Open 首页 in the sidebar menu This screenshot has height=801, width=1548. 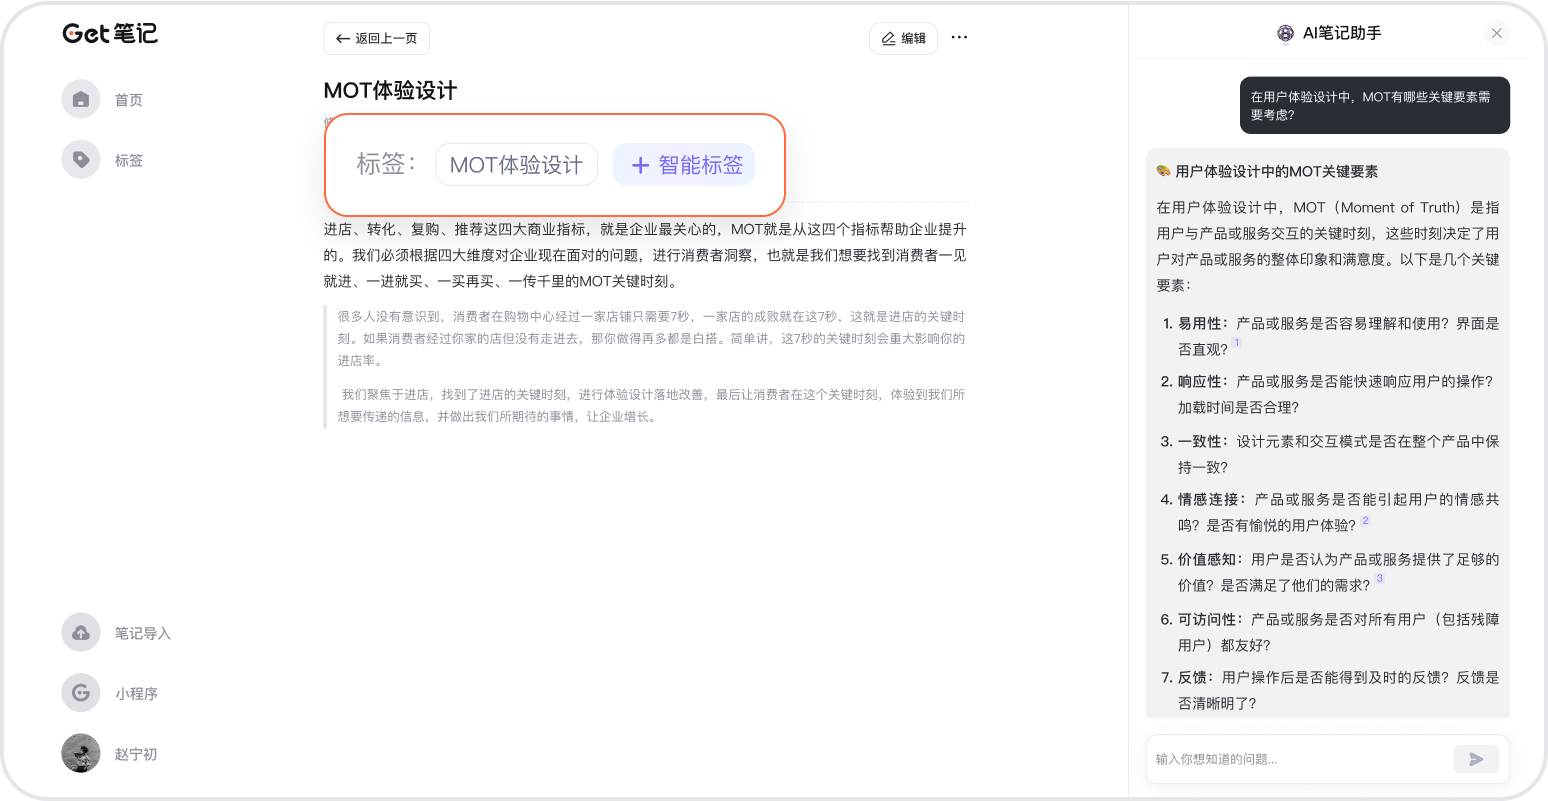point(128,100)
